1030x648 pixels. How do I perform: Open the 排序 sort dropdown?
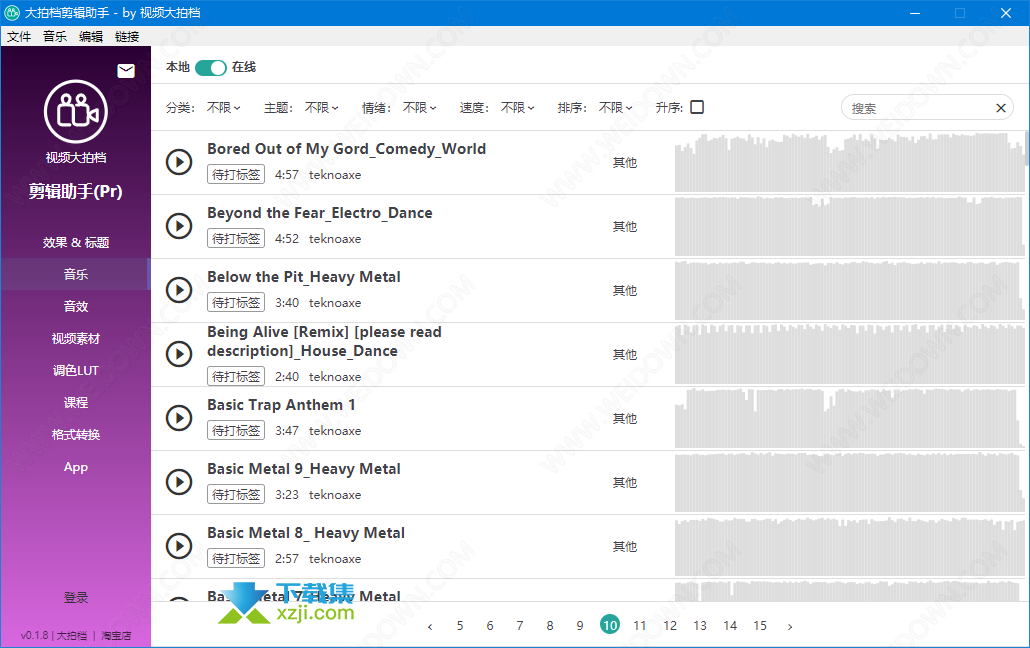coord(616,108)
